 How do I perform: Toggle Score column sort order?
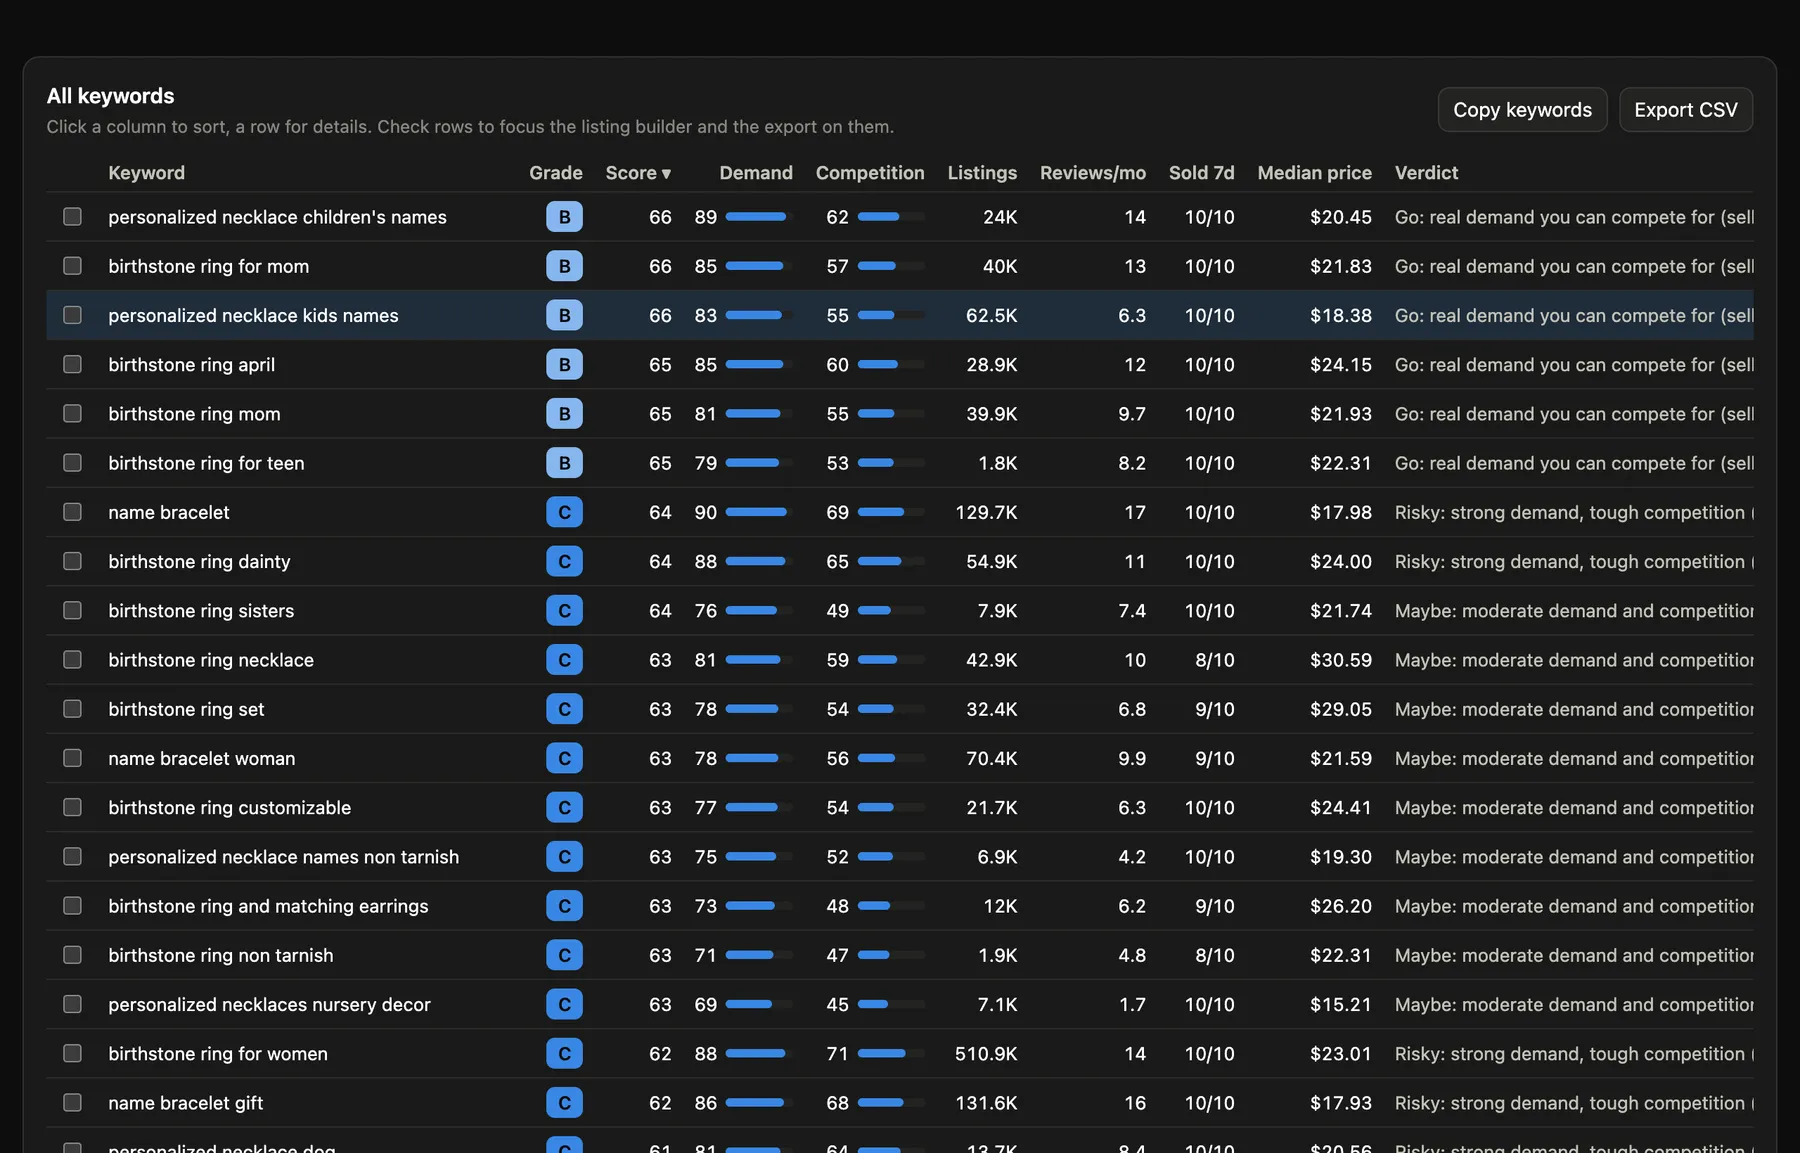[x=638, y=173]
